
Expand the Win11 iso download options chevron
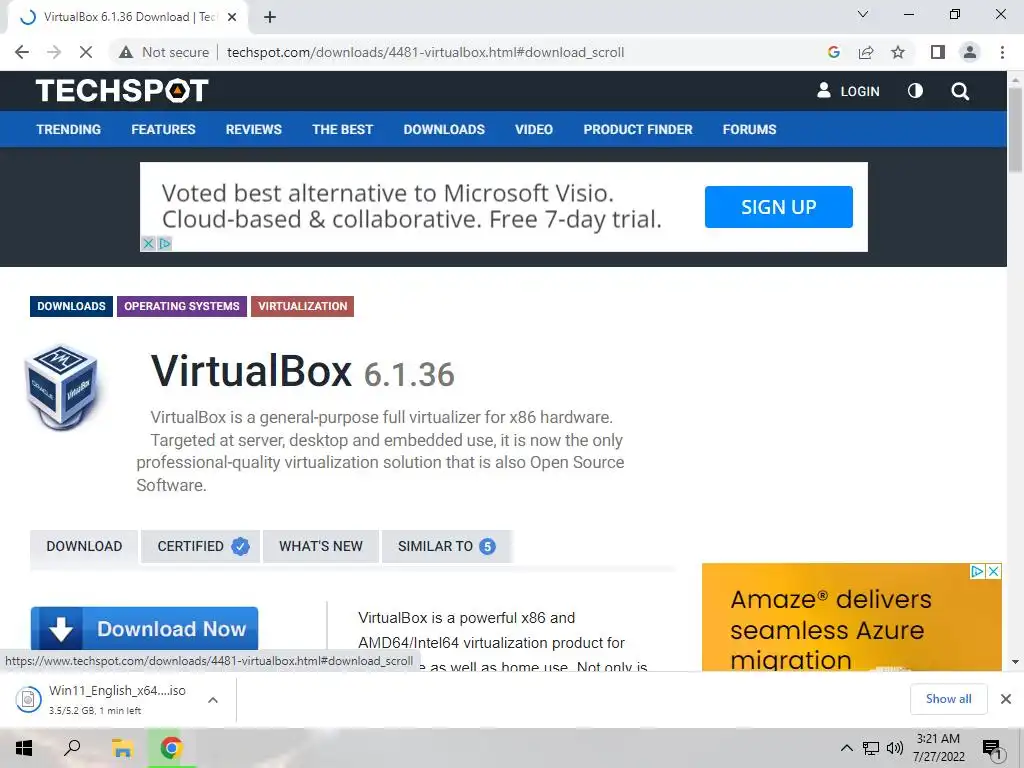click(x=212, y=700)
